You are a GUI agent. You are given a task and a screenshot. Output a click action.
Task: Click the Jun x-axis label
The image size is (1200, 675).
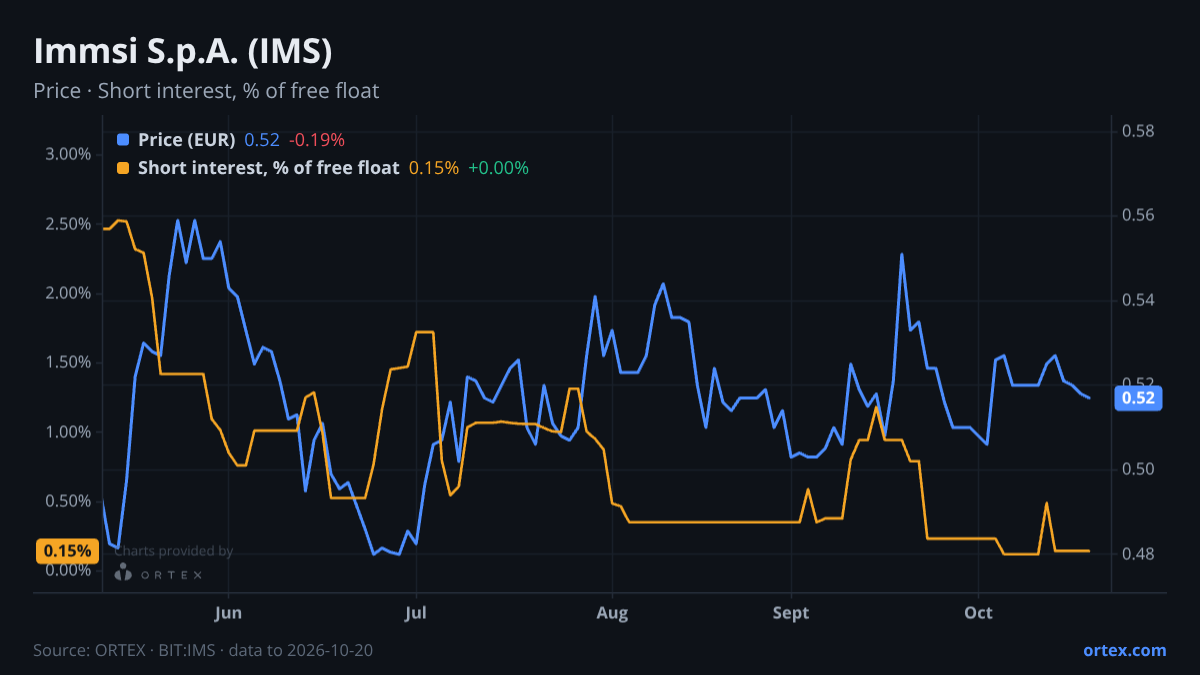[x=229, y=613]
